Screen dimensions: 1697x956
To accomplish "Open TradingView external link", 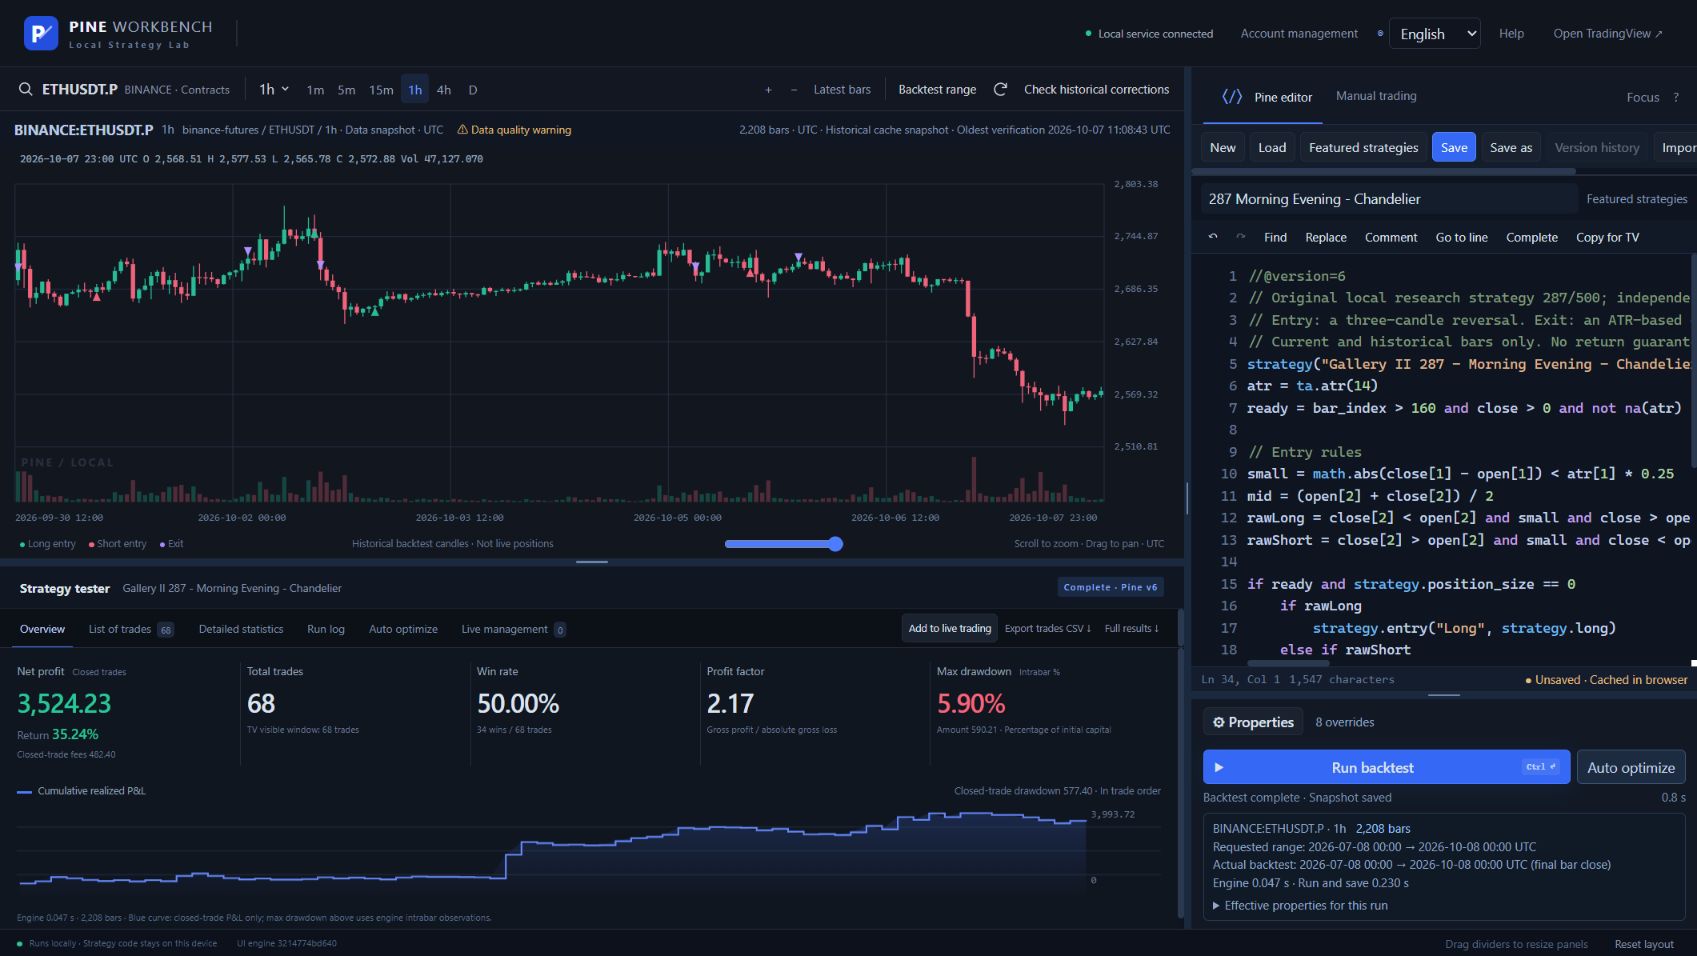I will pyautogui.click(x=1608, y=34).
